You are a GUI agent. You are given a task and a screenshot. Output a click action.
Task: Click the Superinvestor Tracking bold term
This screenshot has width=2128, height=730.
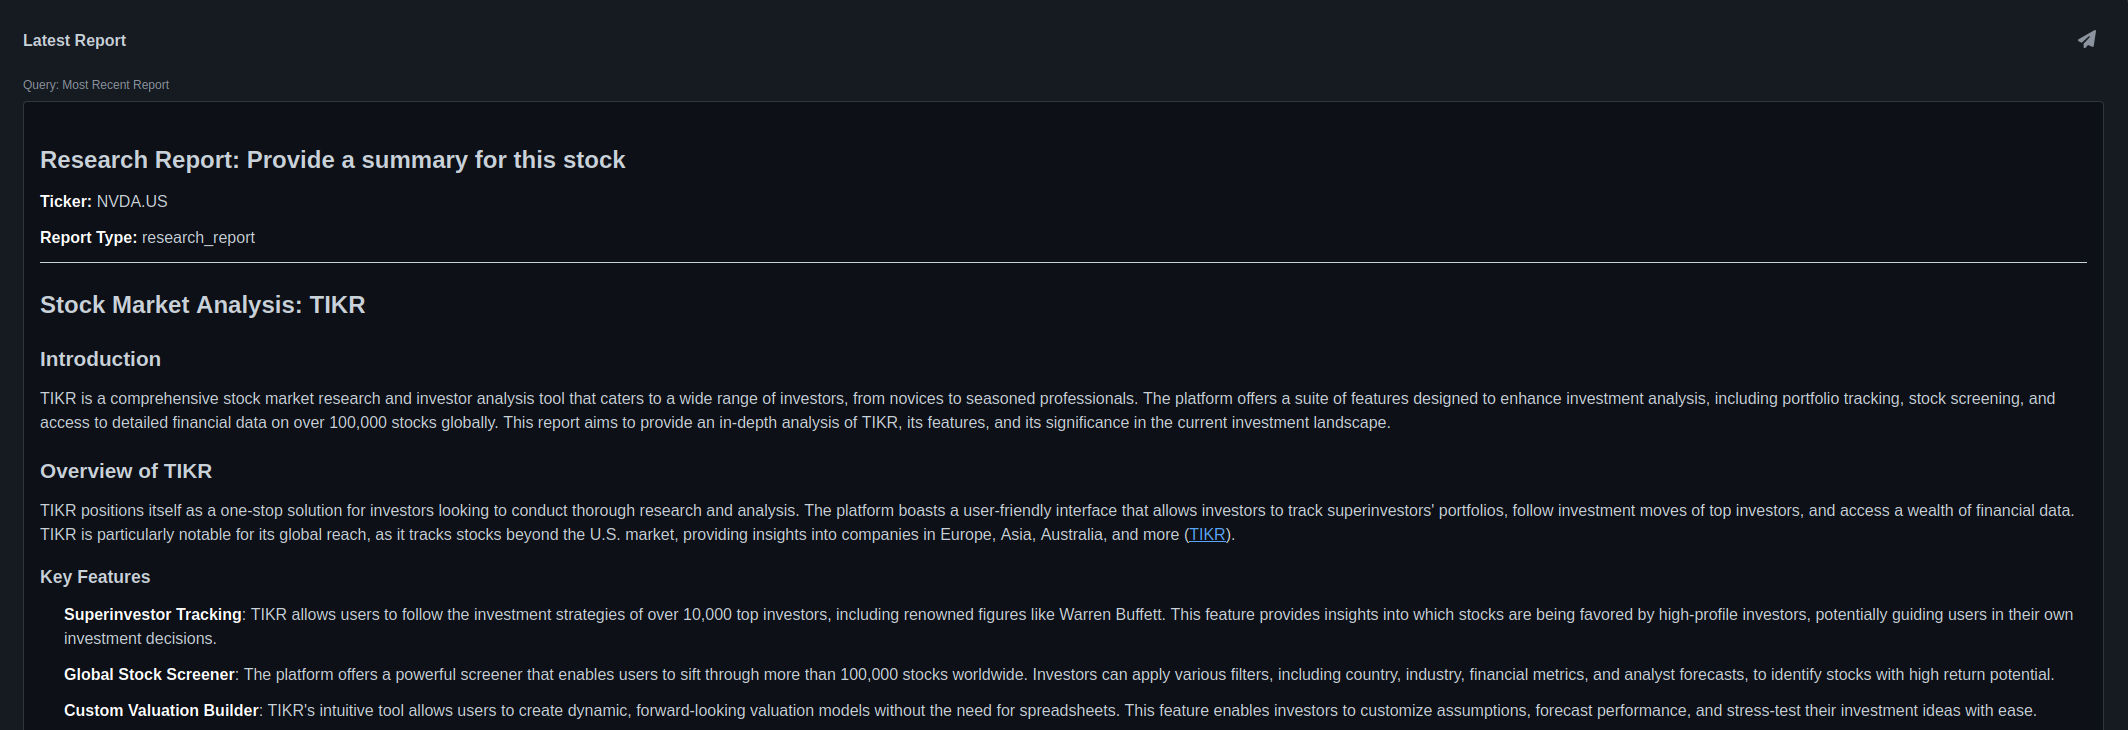tap(153, 615)
